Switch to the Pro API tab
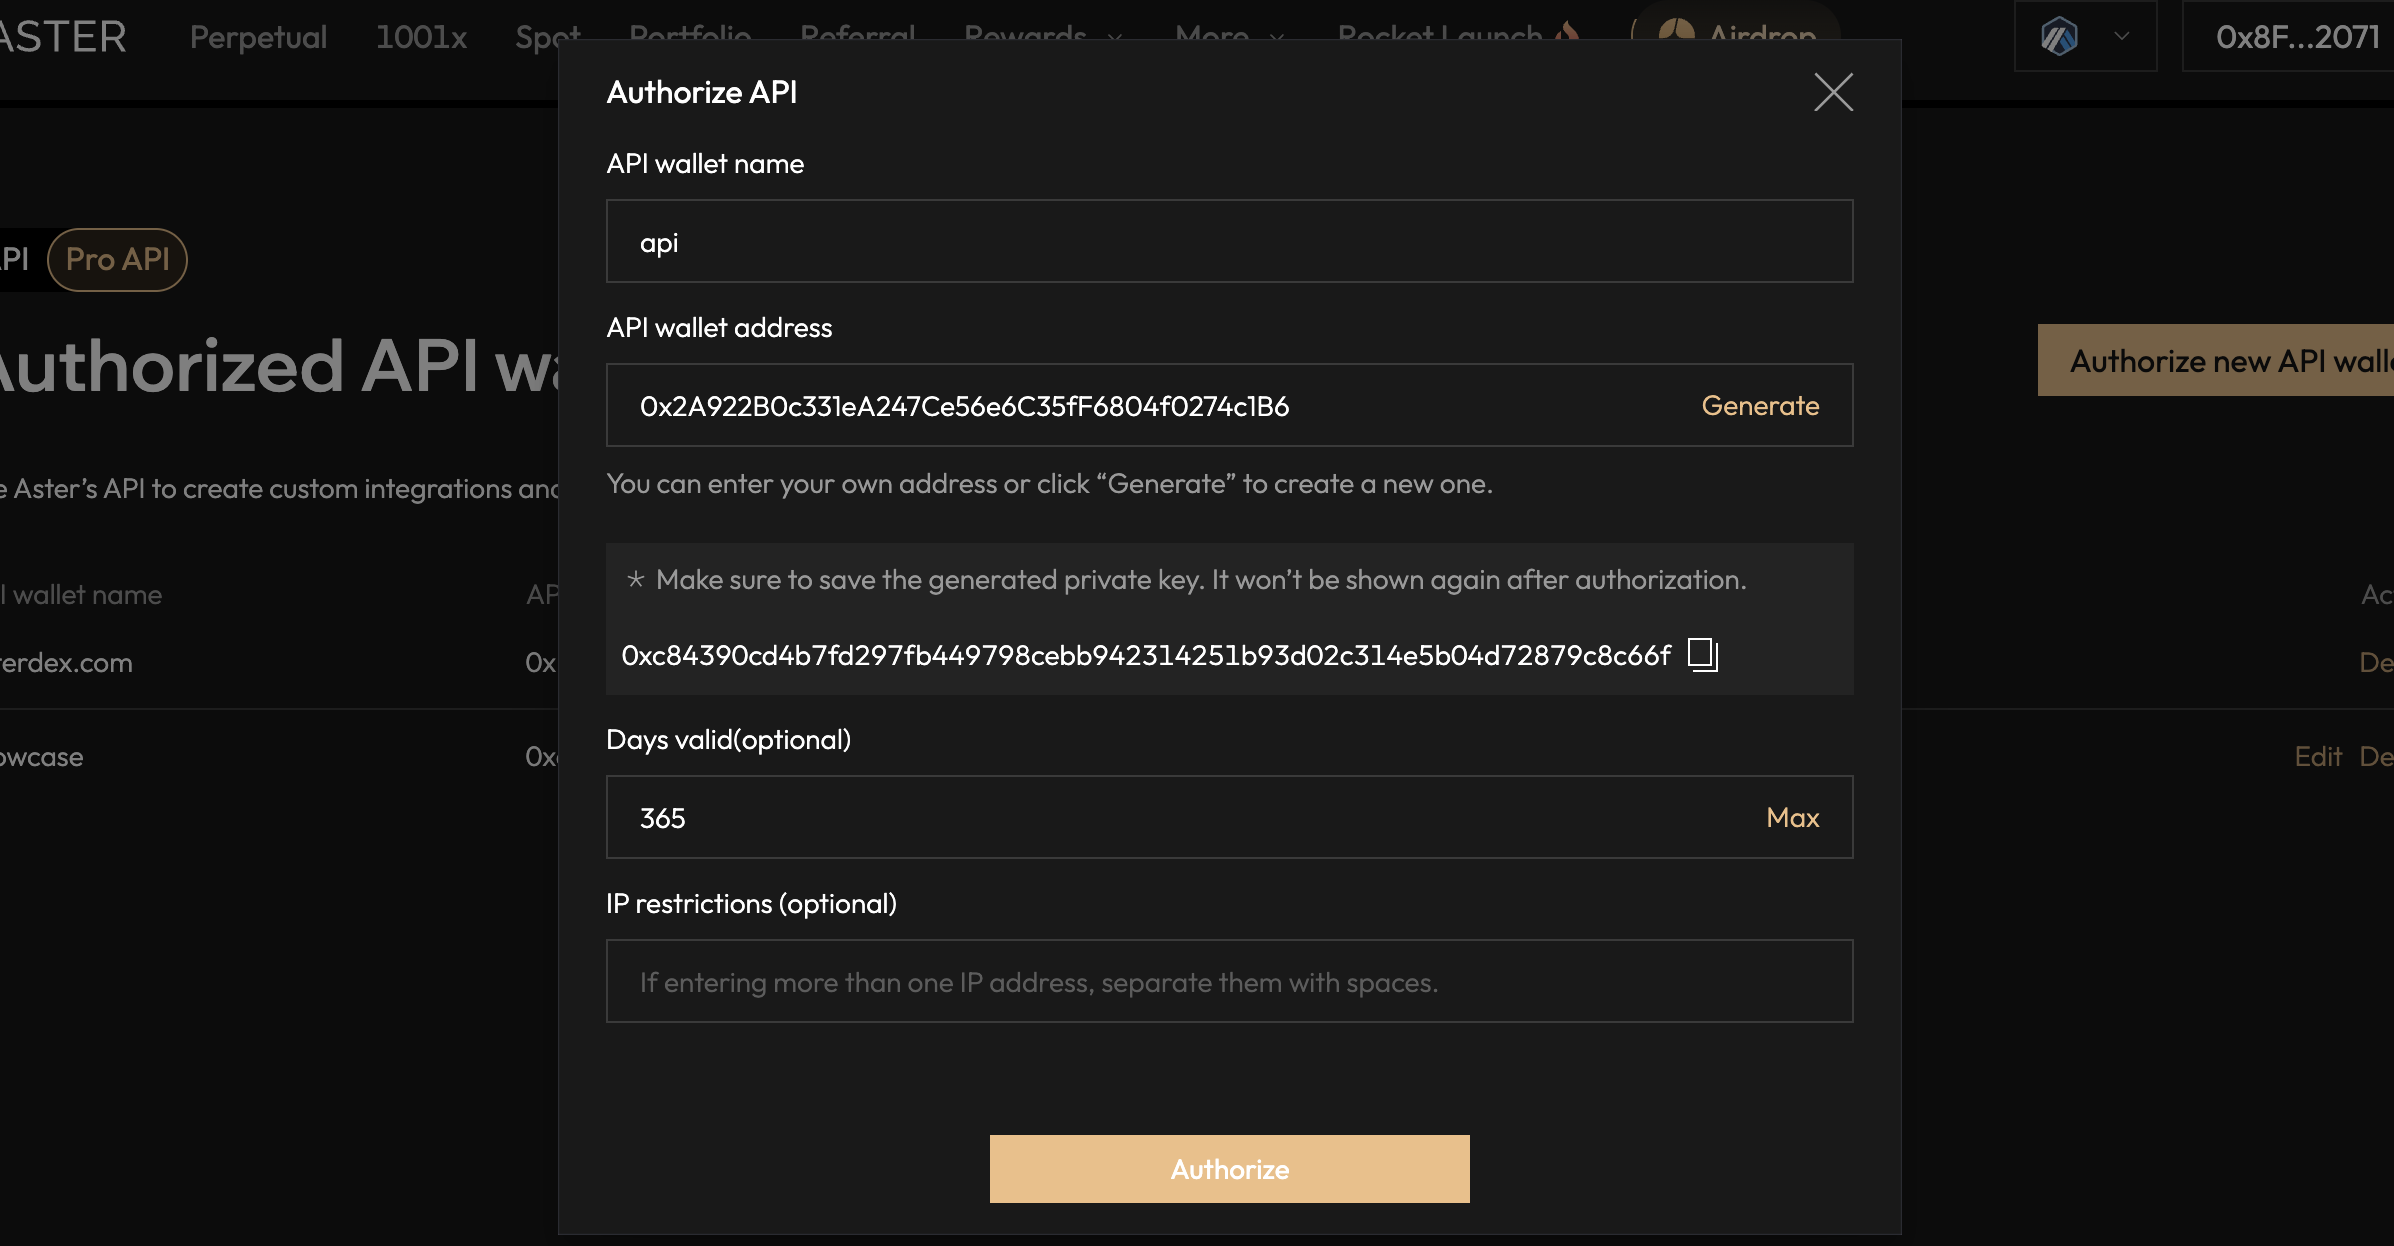This screenshot has height=1246, width=2394. coord(117,260)
